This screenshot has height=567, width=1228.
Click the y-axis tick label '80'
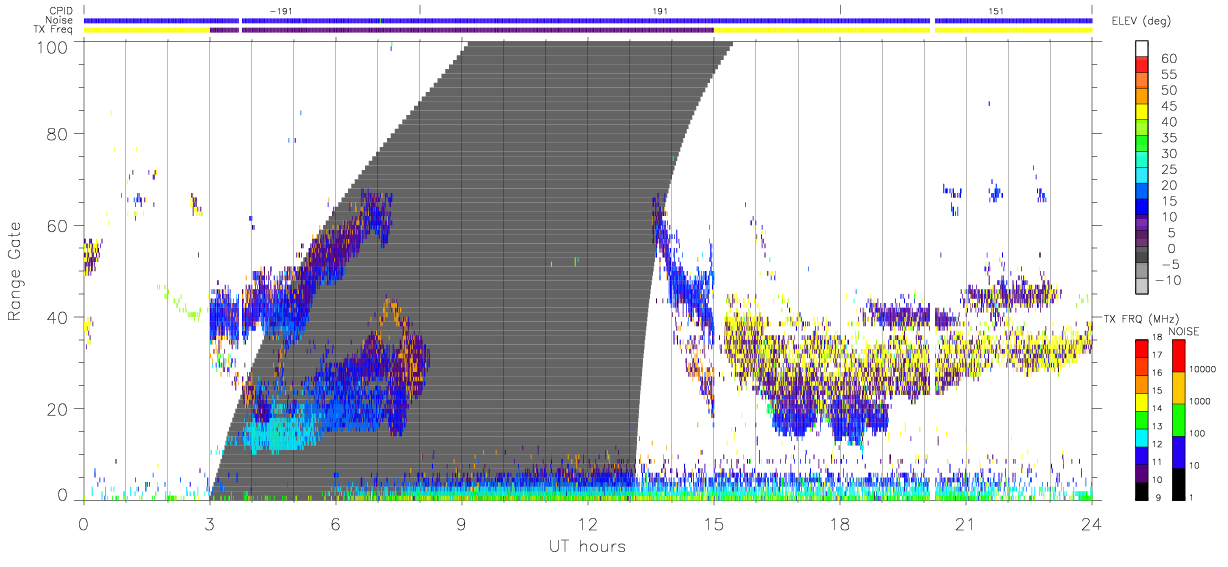pos(59,133)
